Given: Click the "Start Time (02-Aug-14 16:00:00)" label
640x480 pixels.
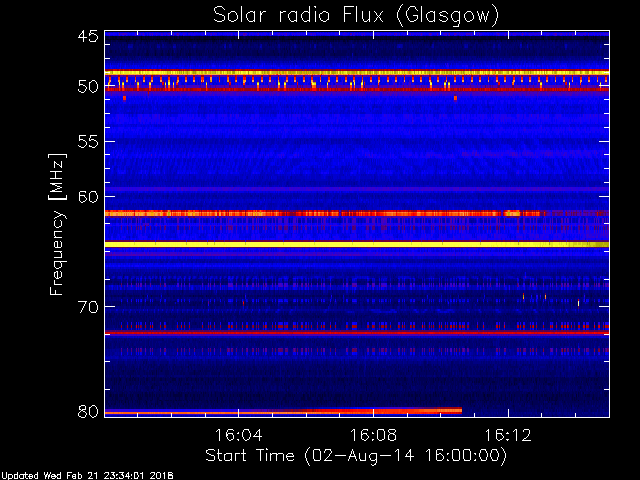Looking at the screenshot, I should pyautogui.click(x=356, y=456).
